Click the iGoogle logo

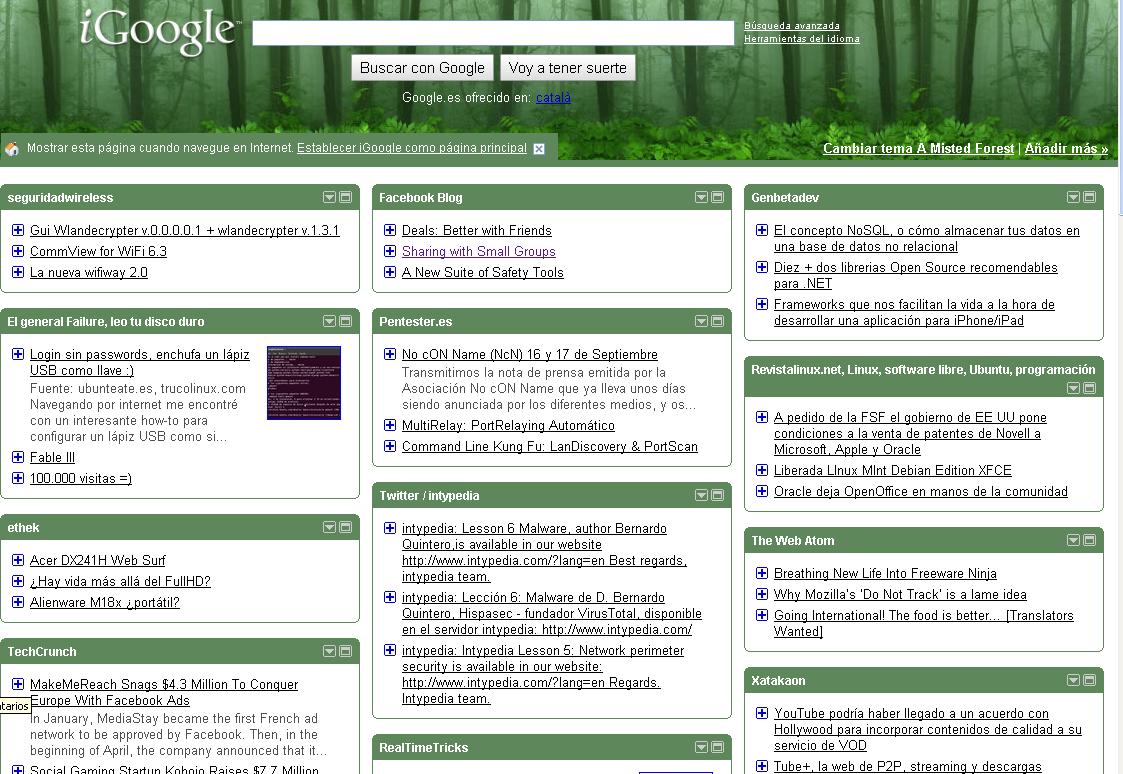pyautogui.click(x=158, y=32)
